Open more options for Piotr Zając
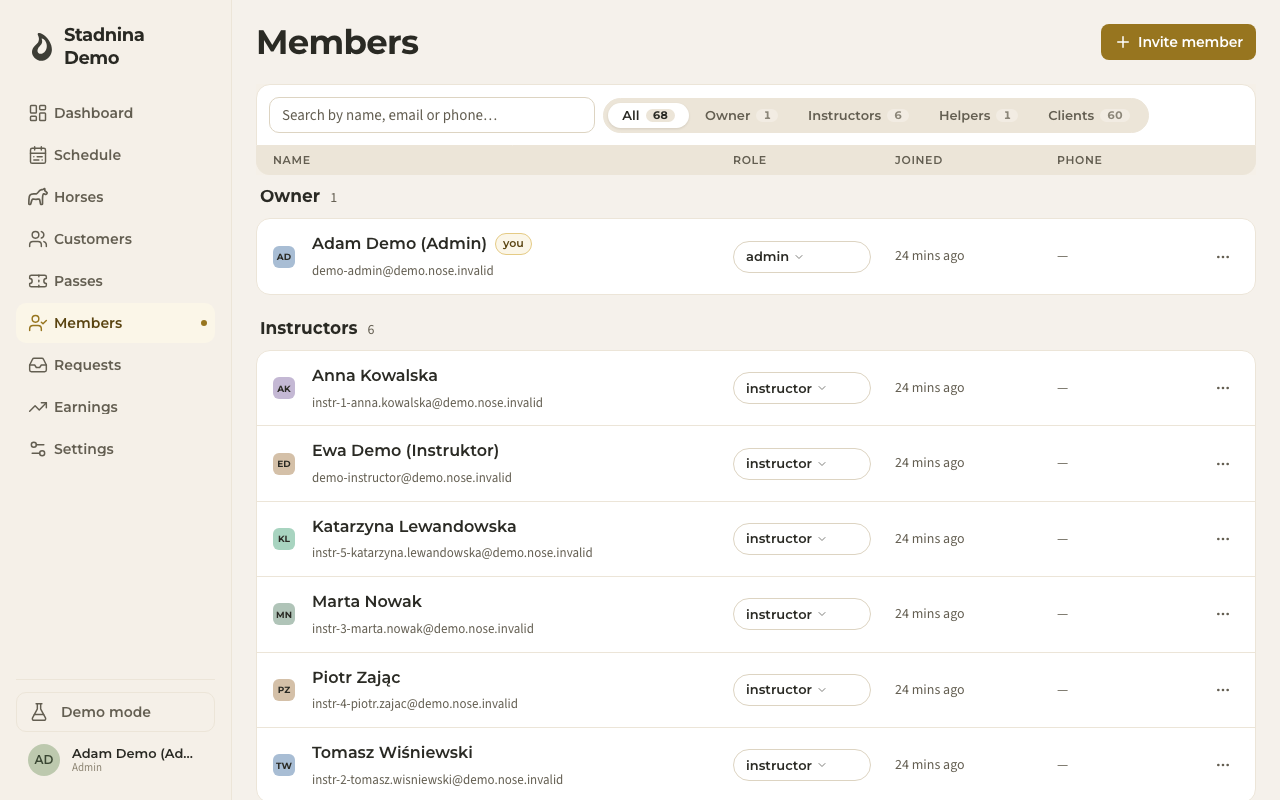Image resolution: width=1280 pixels, height=800 pixels. click(x=1222, y=690)
